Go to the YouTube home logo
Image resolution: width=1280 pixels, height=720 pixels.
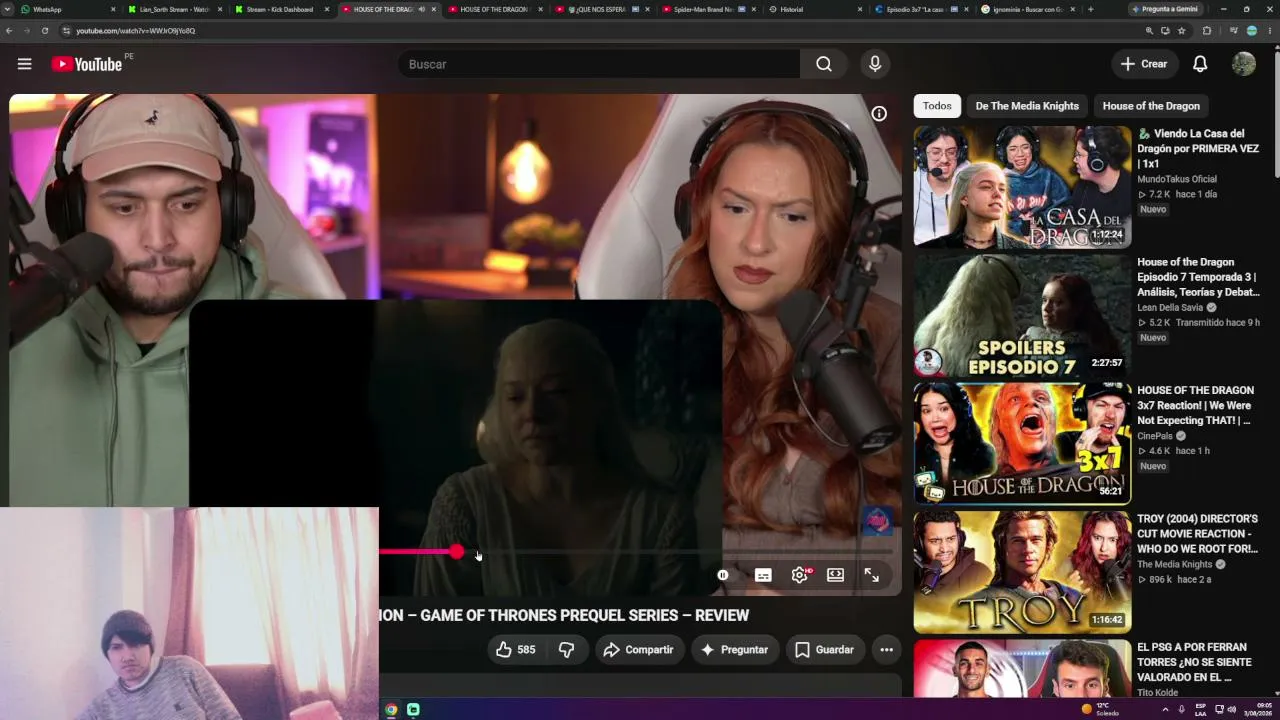click(x=88, y=64)
